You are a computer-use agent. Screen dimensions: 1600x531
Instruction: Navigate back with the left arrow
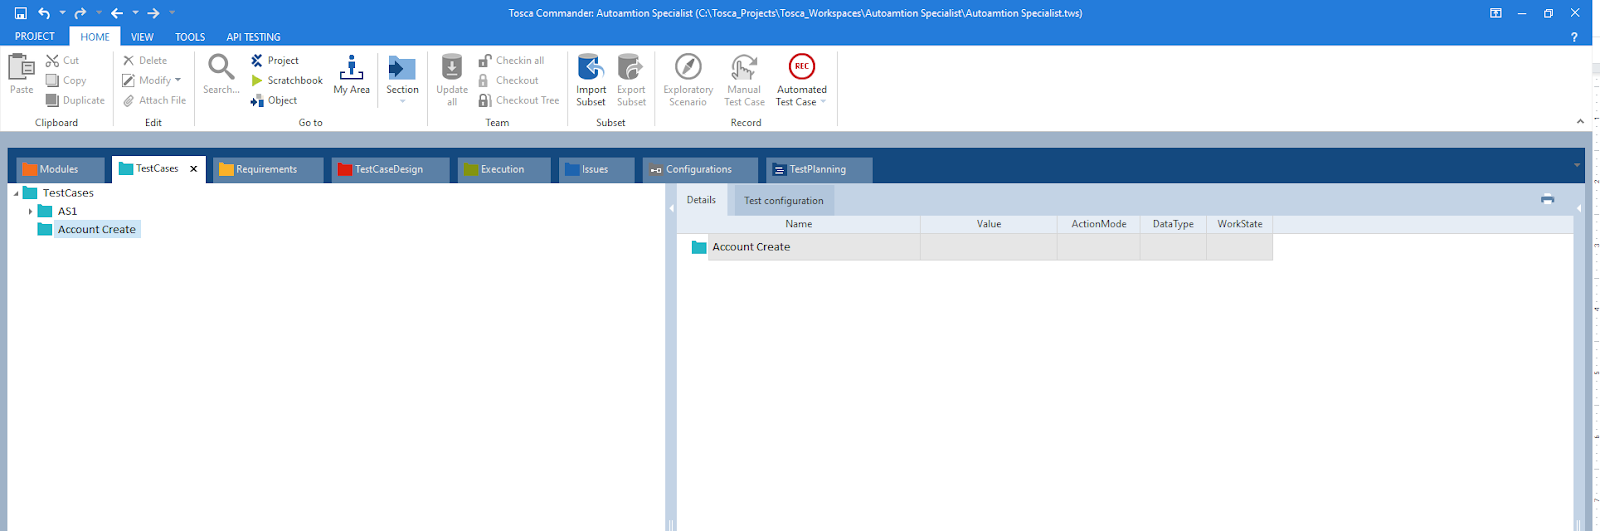tap(117, 13)
